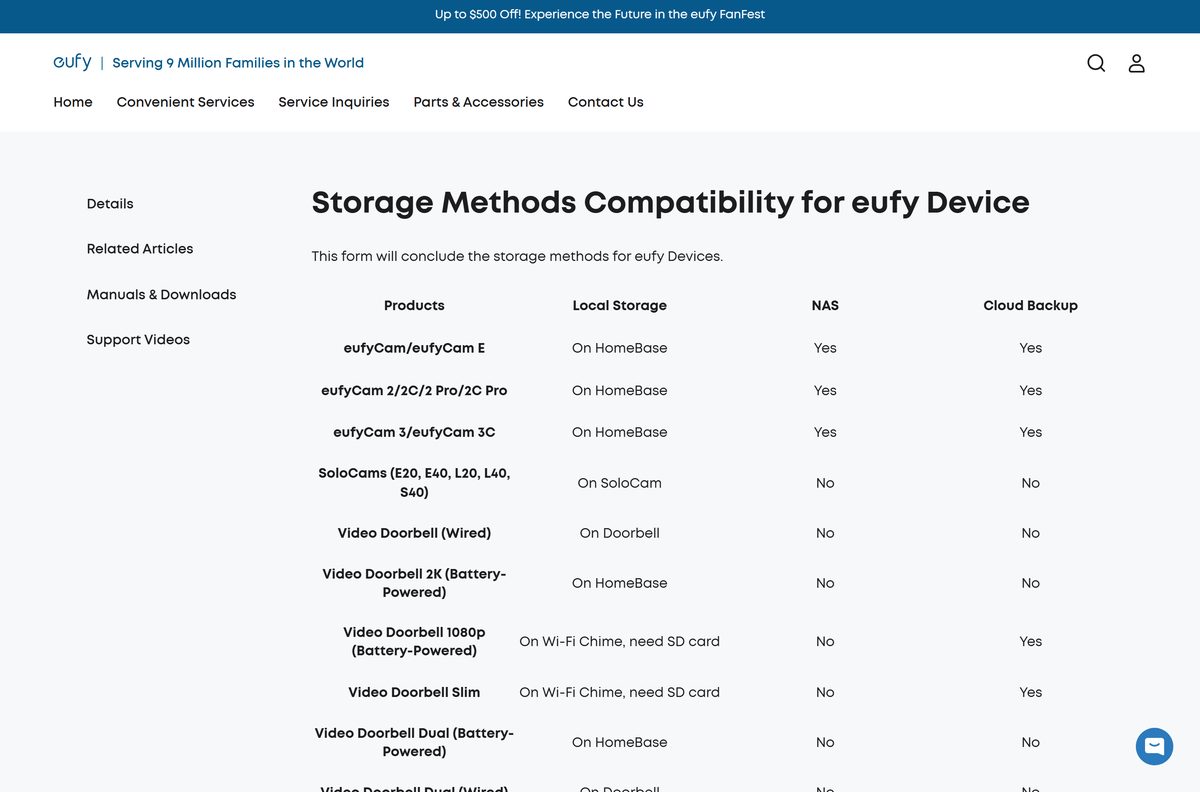Click local storage value for Video Doorbell Slim
1200x792 pixels.
620,692
